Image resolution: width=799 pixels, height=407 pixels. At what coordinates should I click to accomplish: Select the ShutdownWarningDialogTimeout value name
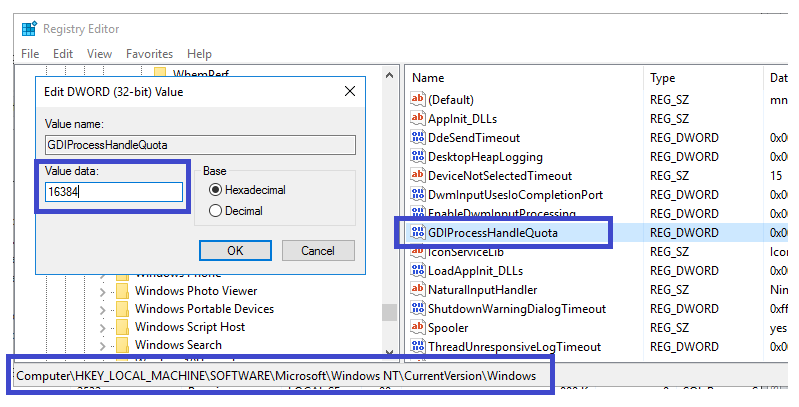click(x=517, y=309)
